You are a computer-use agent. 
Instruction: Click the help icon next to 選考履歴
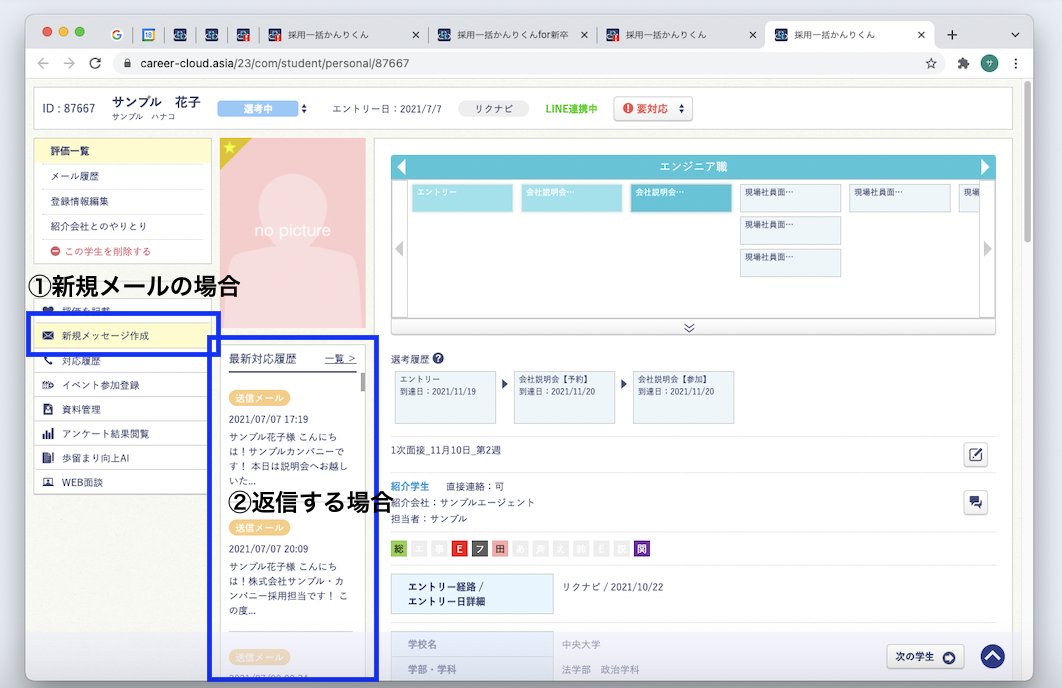coord(438,358)
